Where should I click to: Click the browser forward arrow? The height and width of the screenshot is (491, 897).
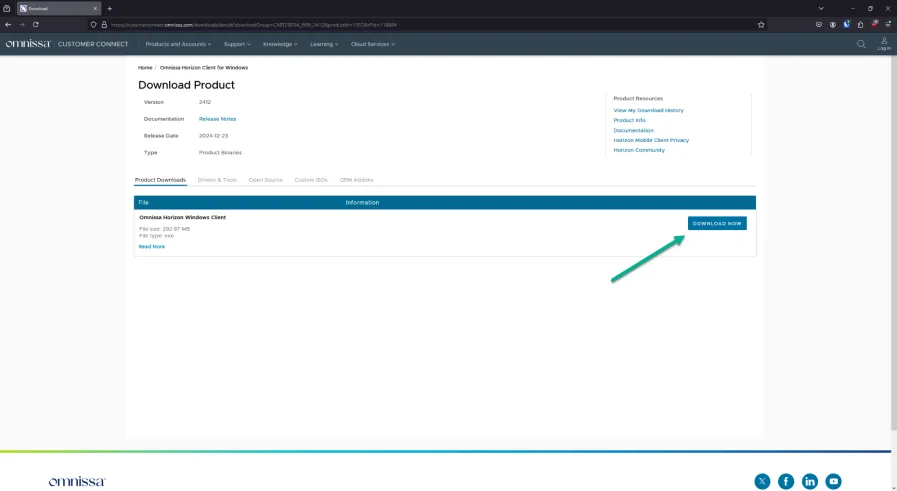pos(22,25)
